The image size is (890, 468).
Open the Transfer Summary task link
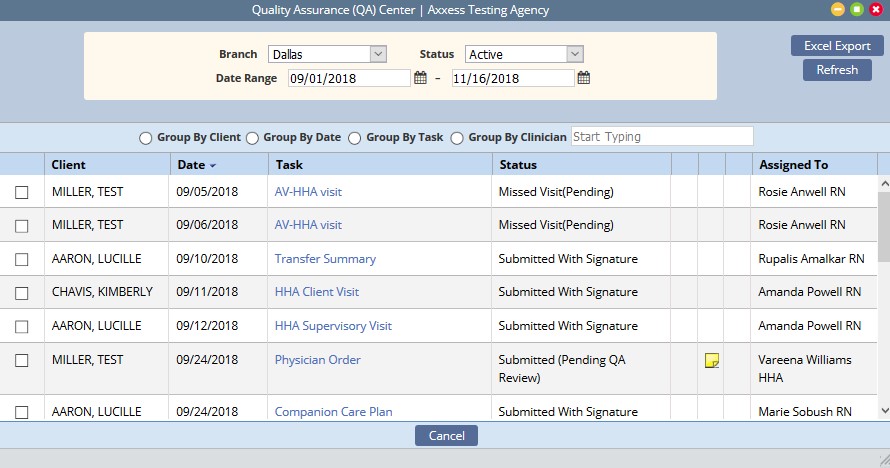[x=325, y=259]
